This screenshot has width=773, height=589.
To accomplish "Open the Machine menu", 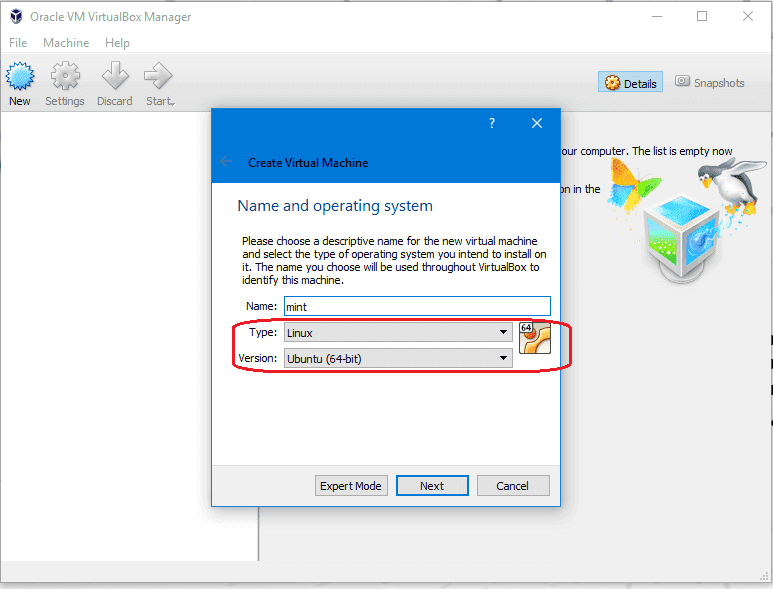I will coord(66,43).
